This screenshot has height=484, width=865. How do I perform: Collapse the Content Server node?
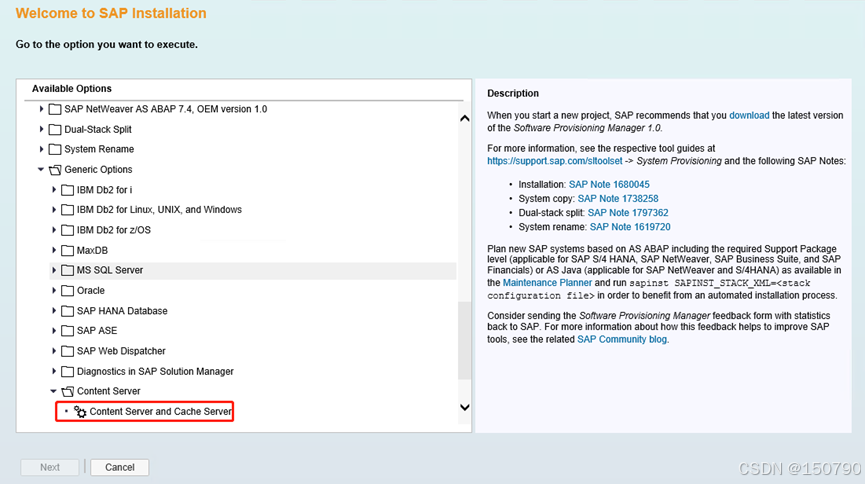tap(54, 391)
